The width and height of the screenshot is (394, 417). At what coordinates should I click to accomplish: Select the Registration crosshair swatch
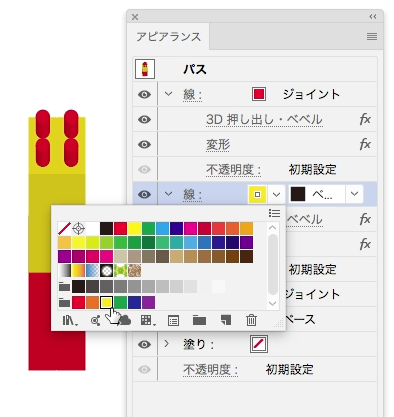(x=78, y=229)
